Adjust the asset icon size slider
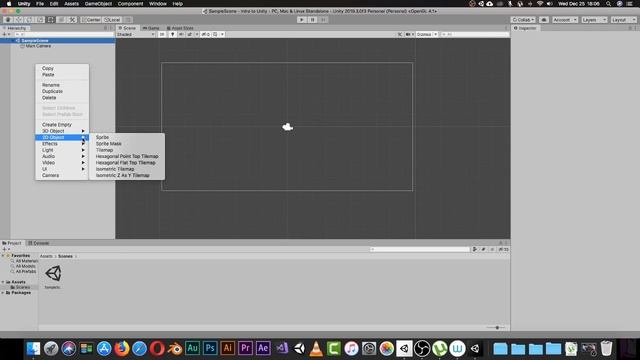 pyautogui.click(x=496, y=327)
